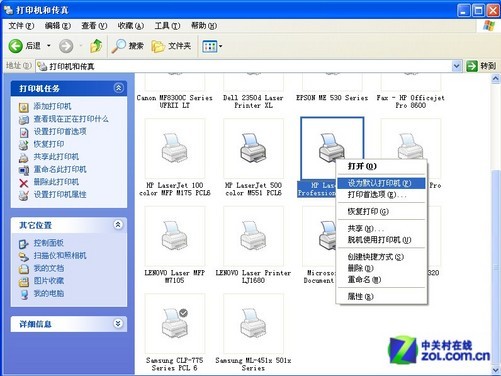Select the Samsung ML-451x 501x Series printer
501x376 pixels.
(x=253, y=323)
